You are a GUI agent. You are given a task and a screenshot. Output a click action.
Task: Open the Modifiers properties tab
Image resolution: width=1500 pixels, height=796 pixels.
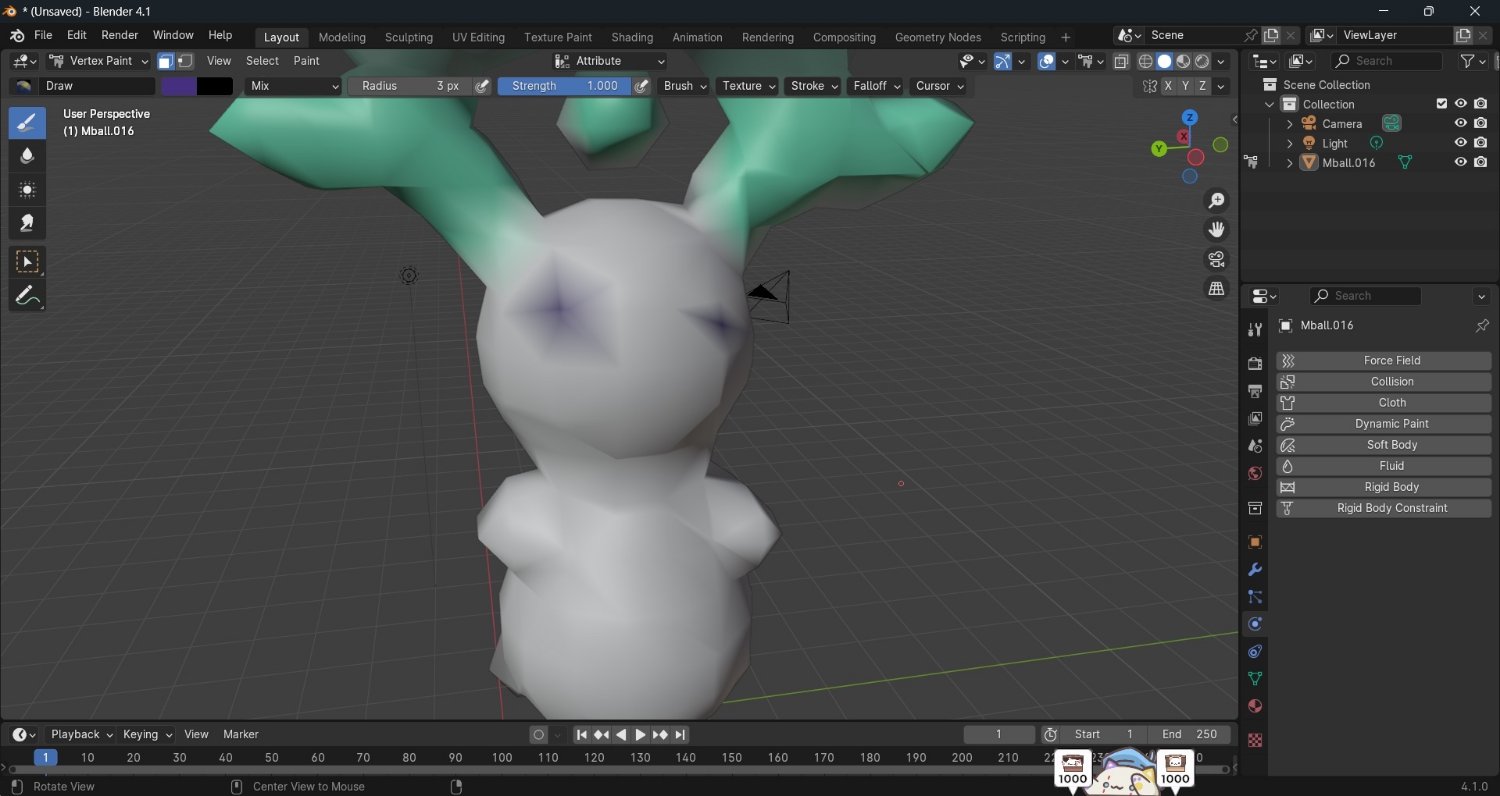tap(1255, 569)
